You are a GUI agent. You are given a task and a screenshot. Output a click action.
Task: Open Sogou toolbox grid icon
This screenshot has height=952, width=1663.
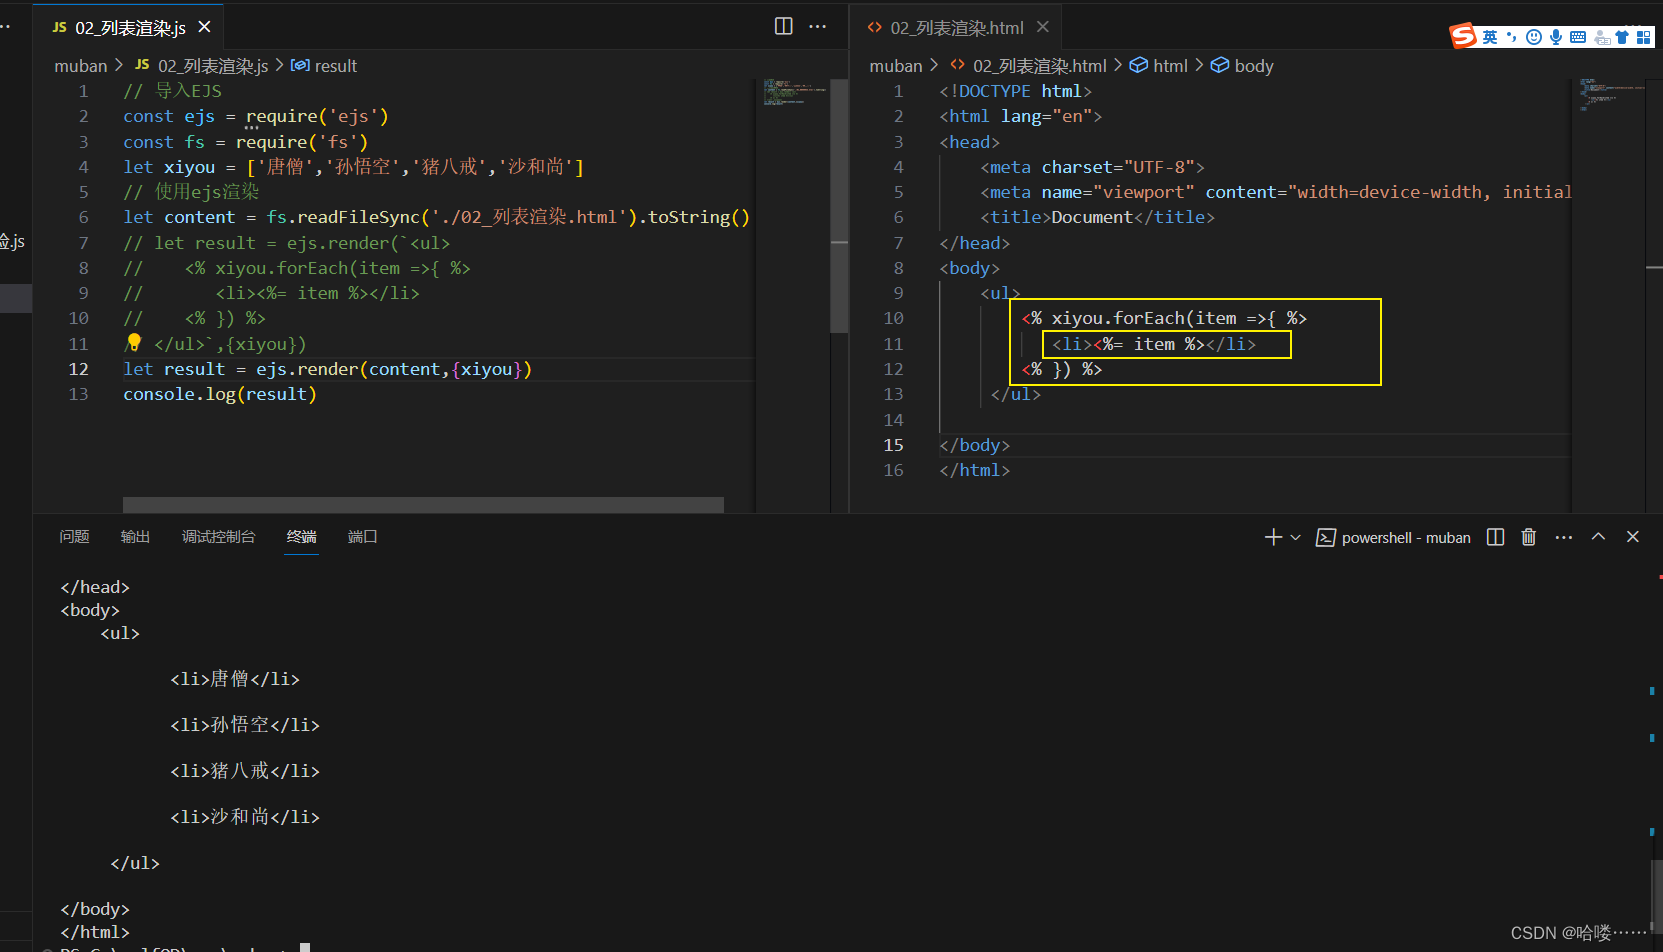point(1644,37)
